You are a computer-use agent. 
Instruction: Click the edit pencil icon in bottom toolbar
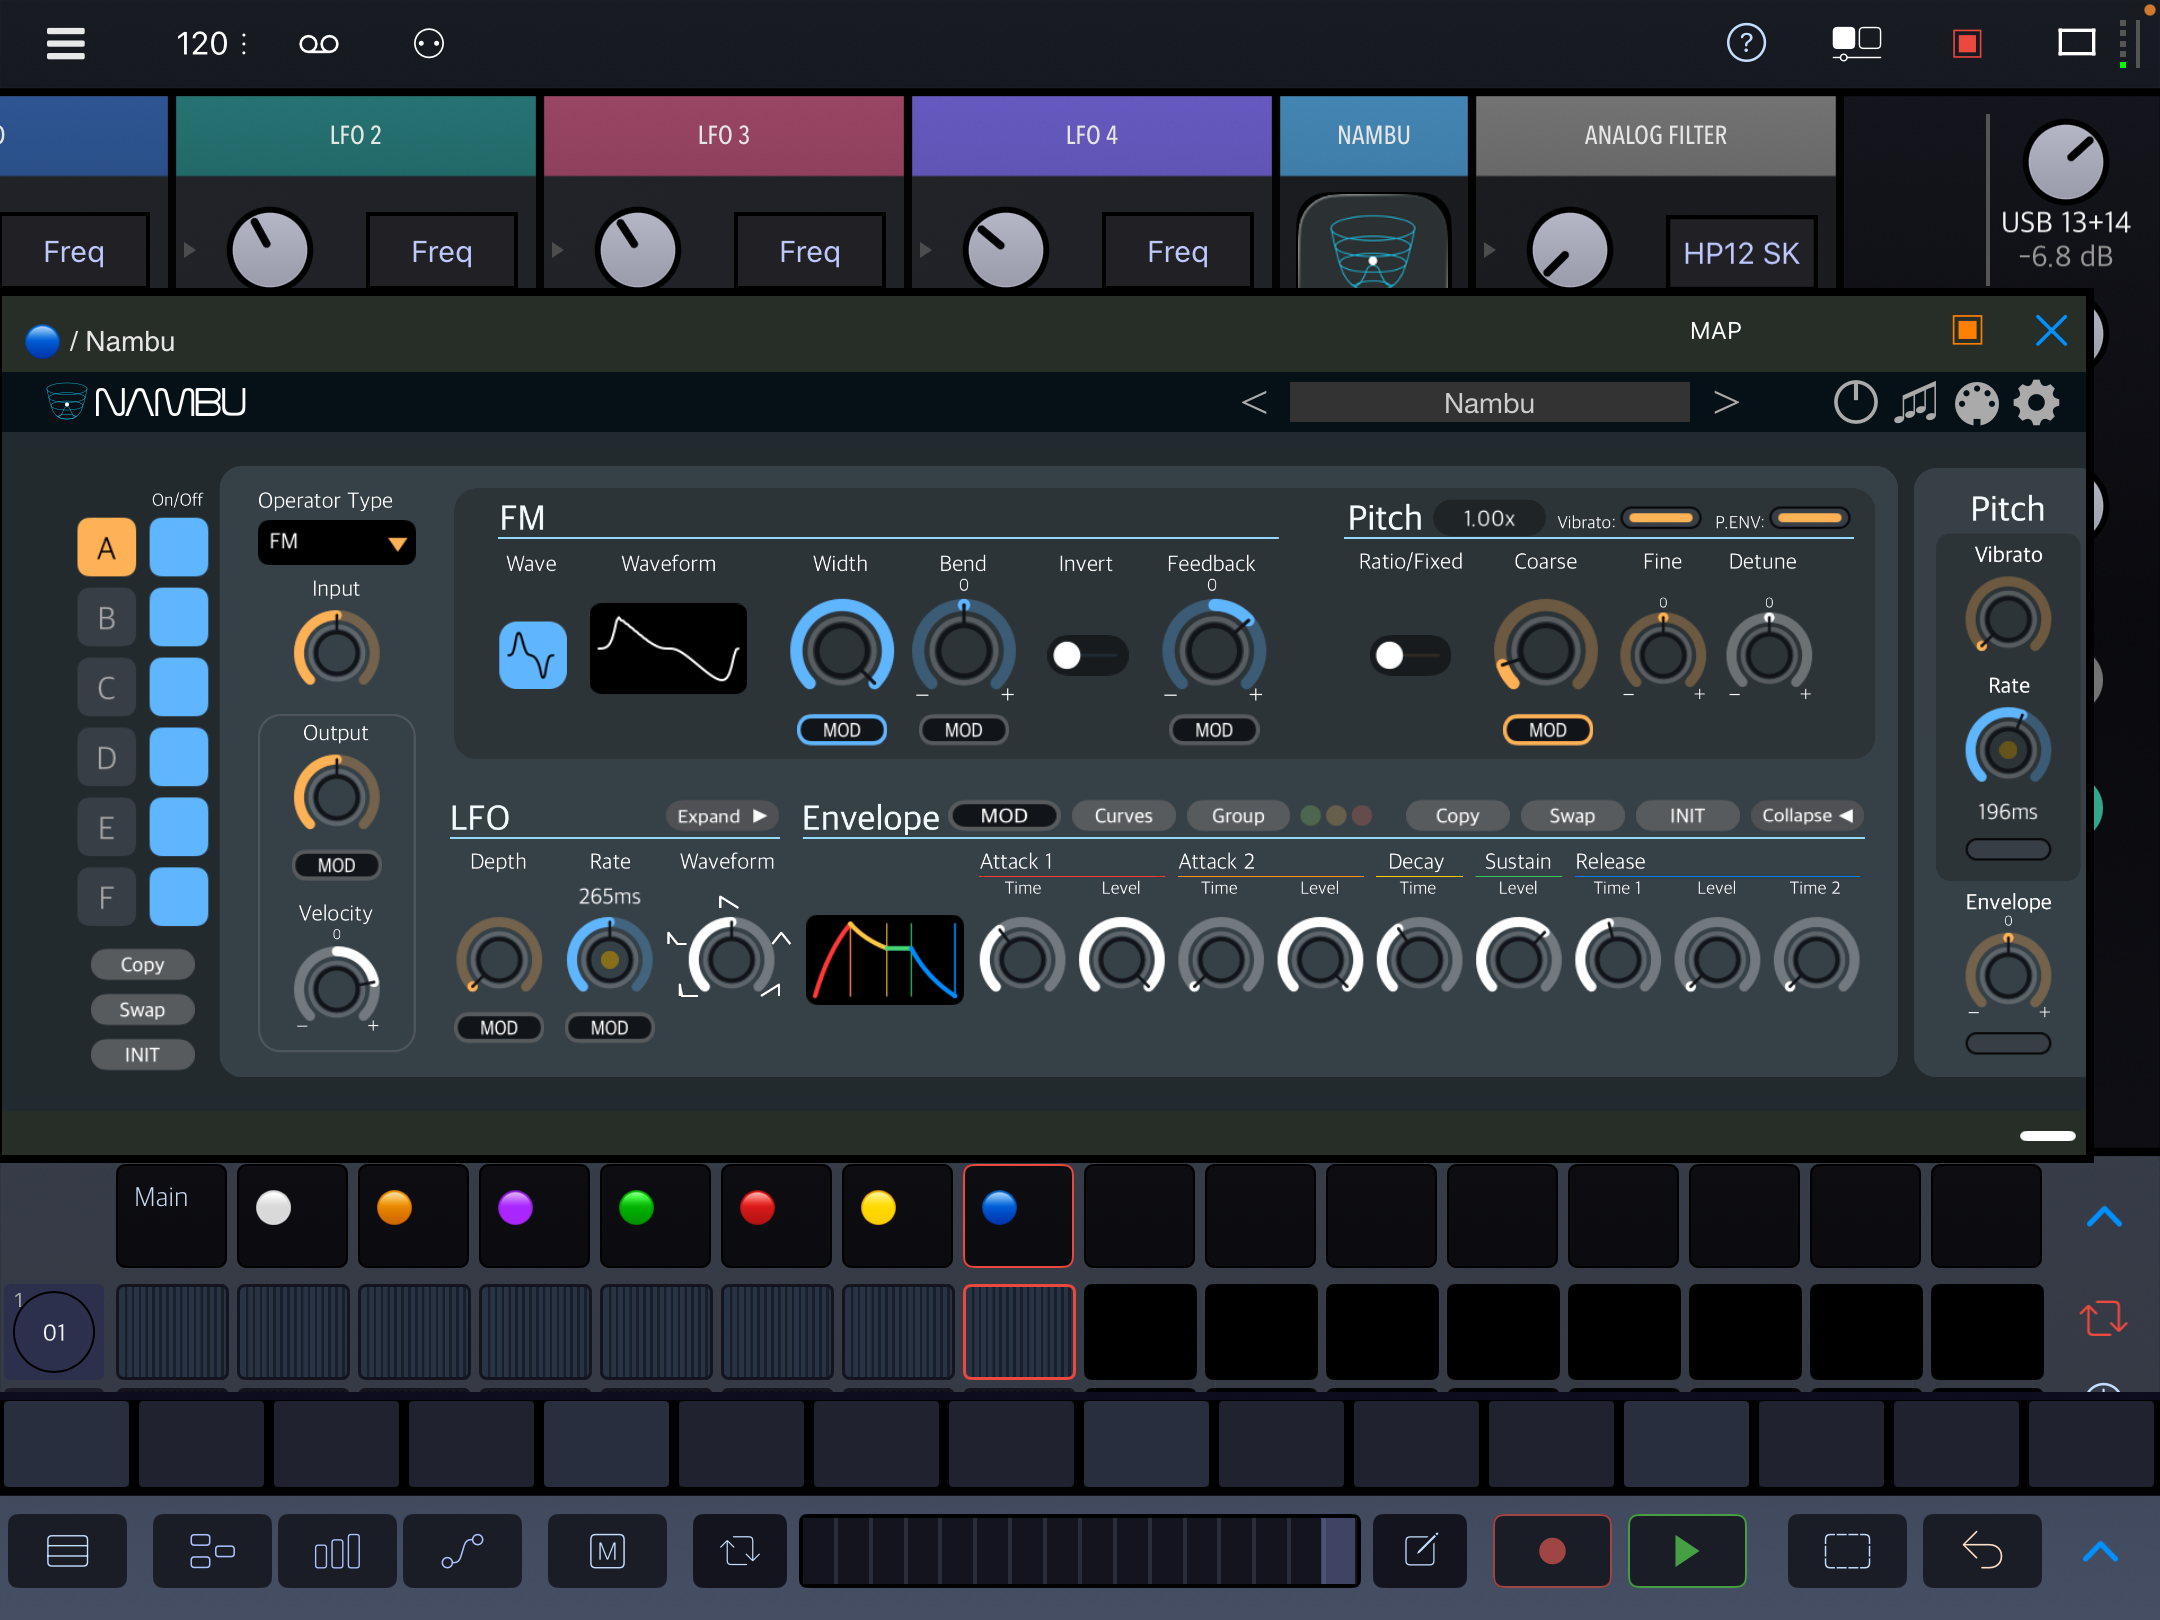pos(1420,1551)
